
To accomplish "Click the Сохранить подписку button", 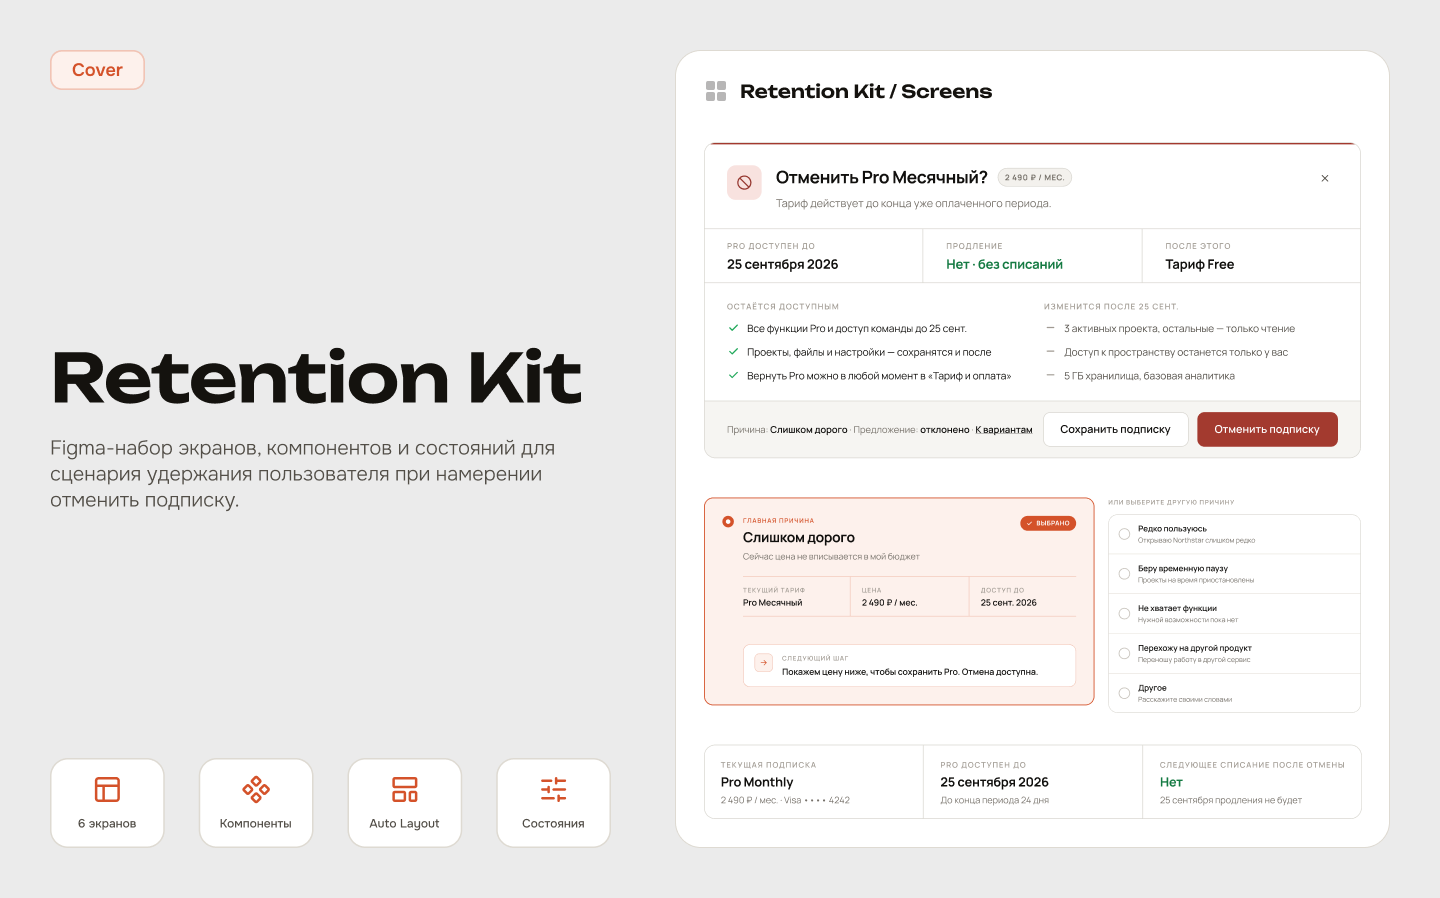I will [1115, 430].
